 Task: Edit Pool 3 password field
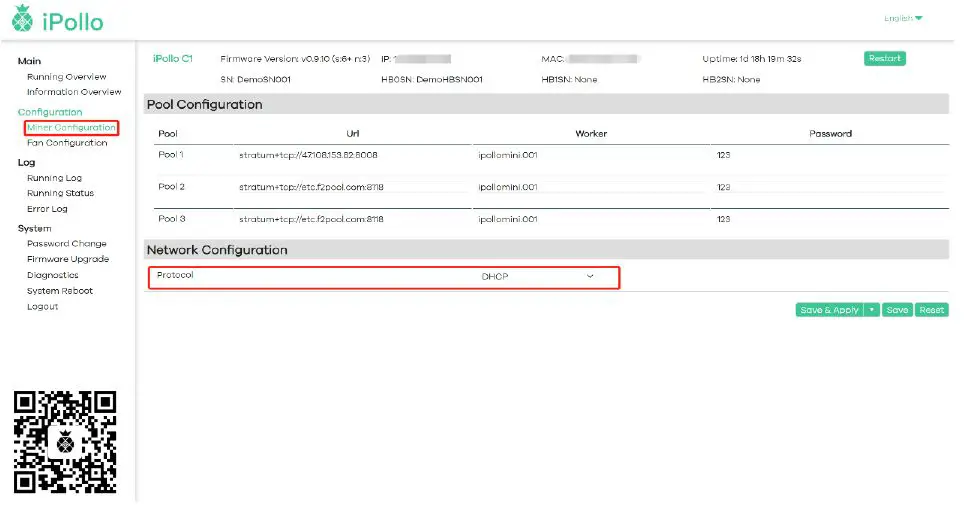point(830,219)
